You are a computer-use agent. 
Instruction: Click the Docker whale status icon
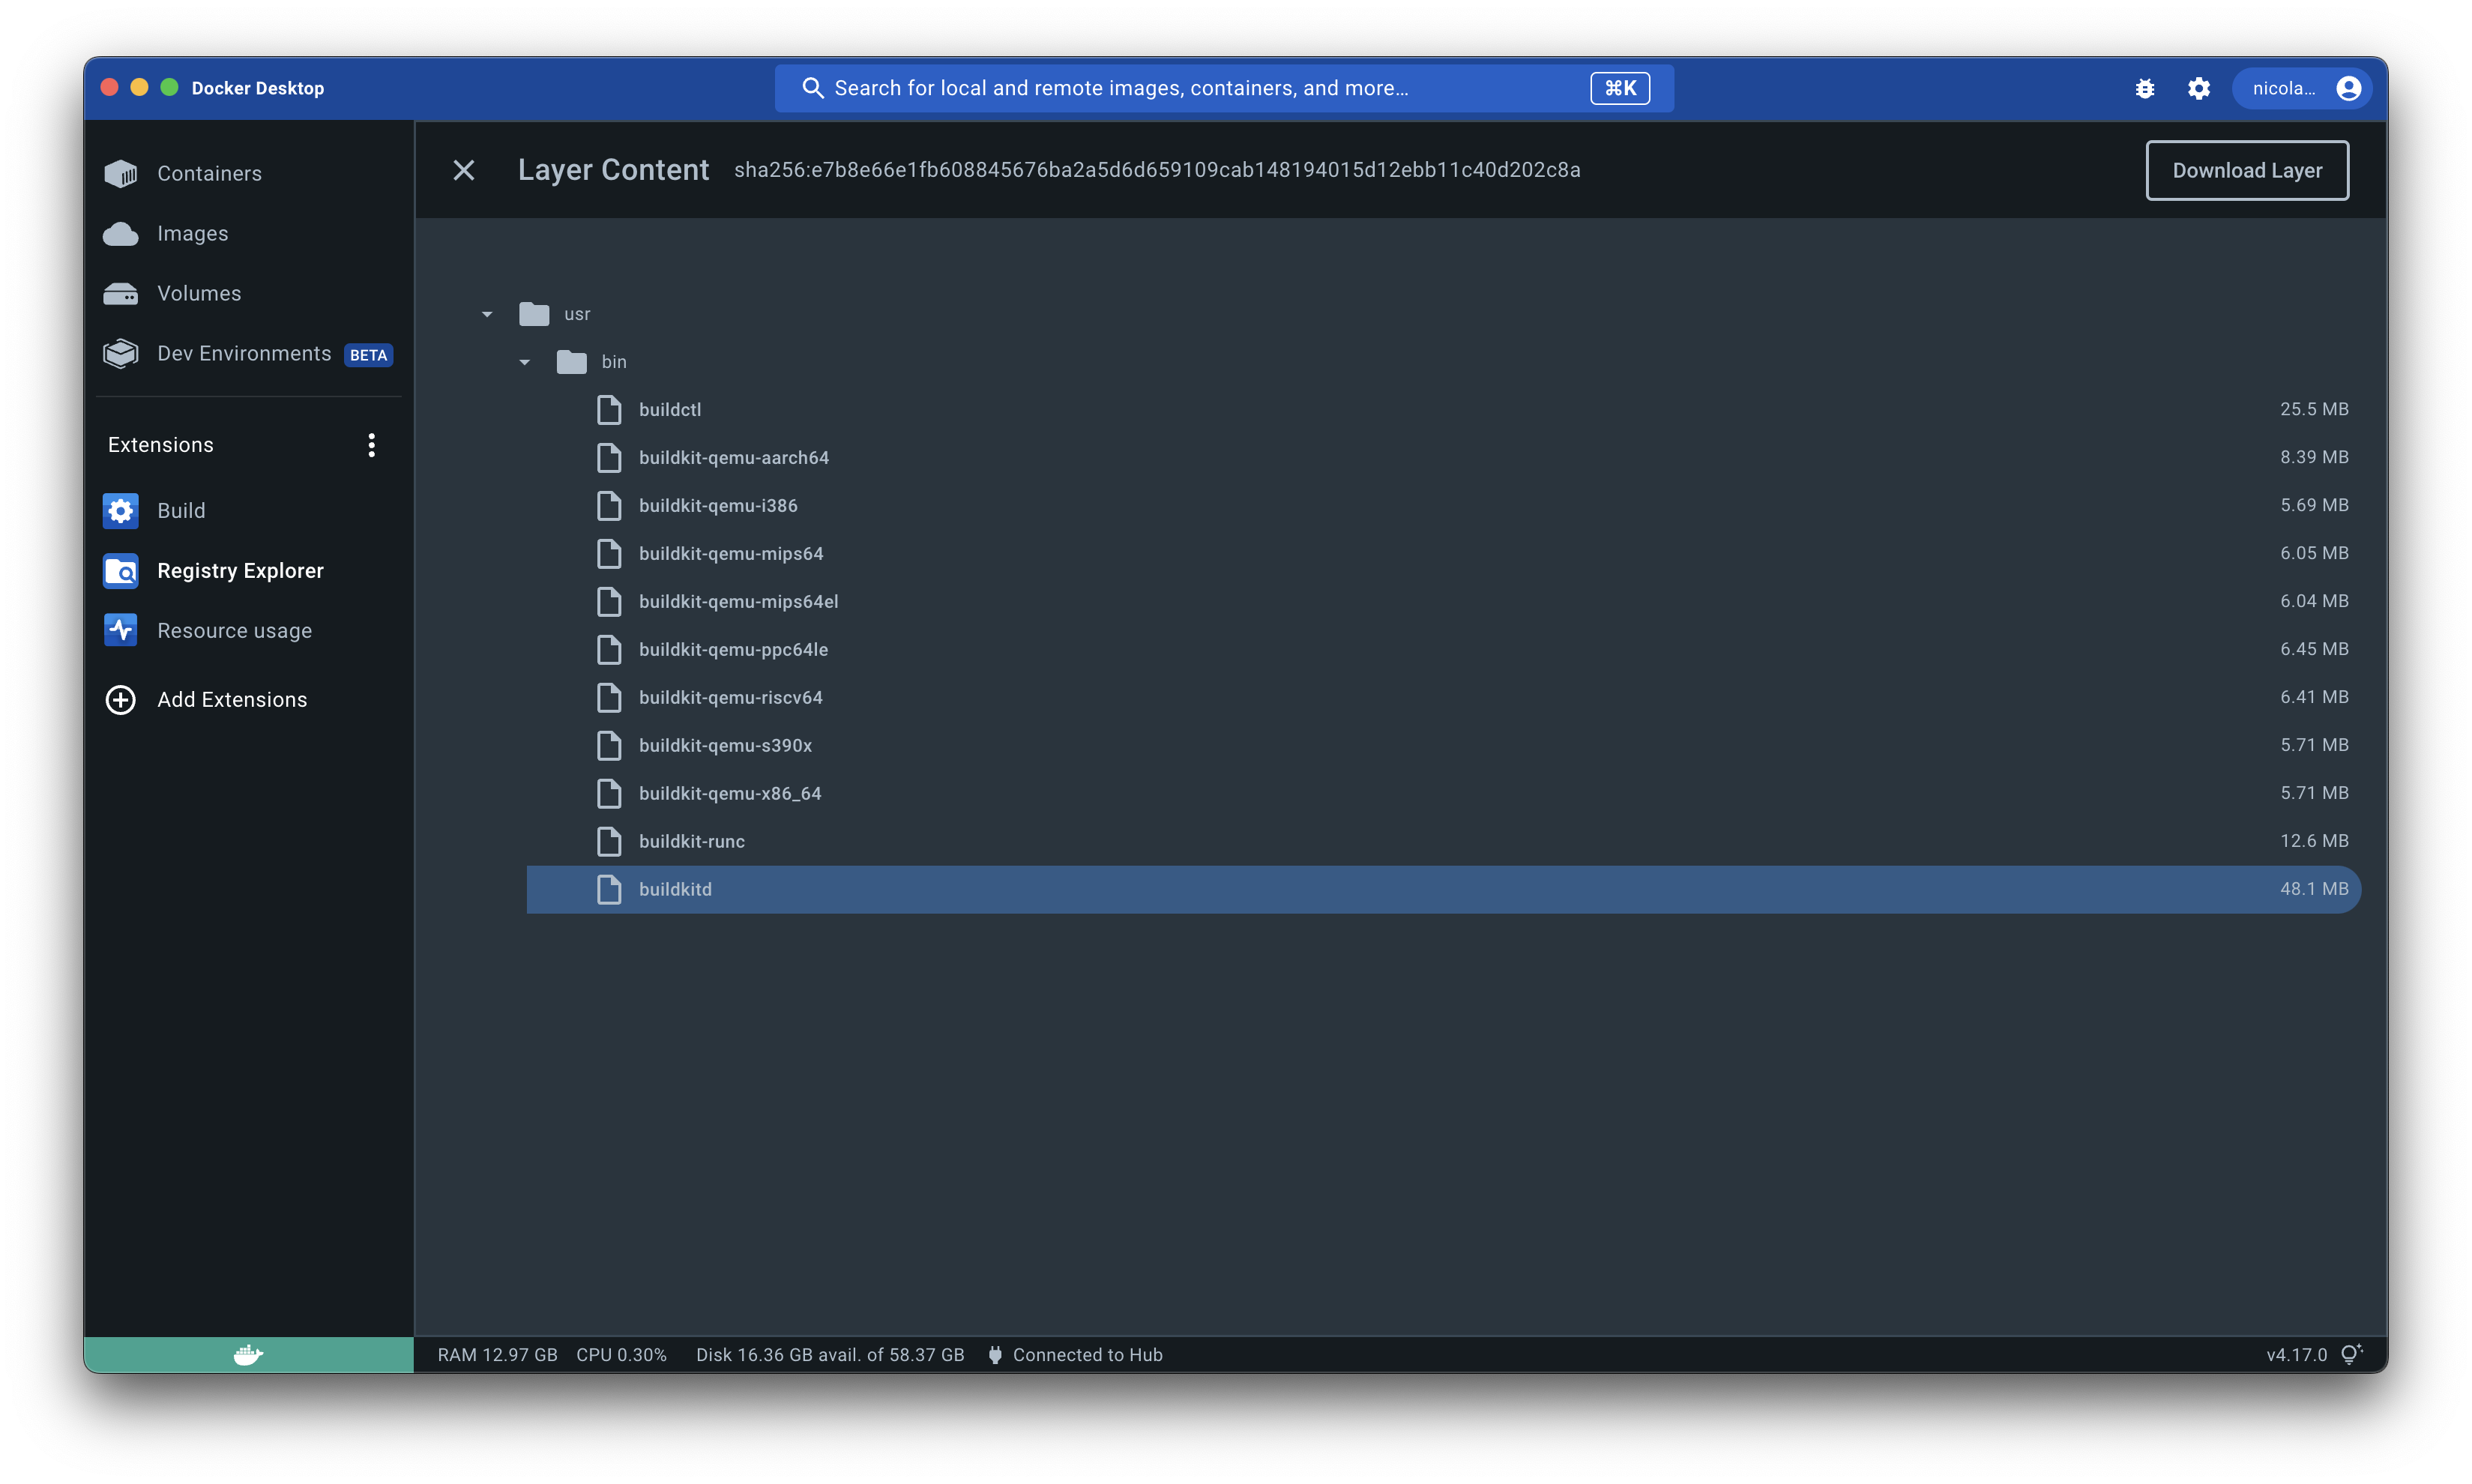pos(248,1355)
